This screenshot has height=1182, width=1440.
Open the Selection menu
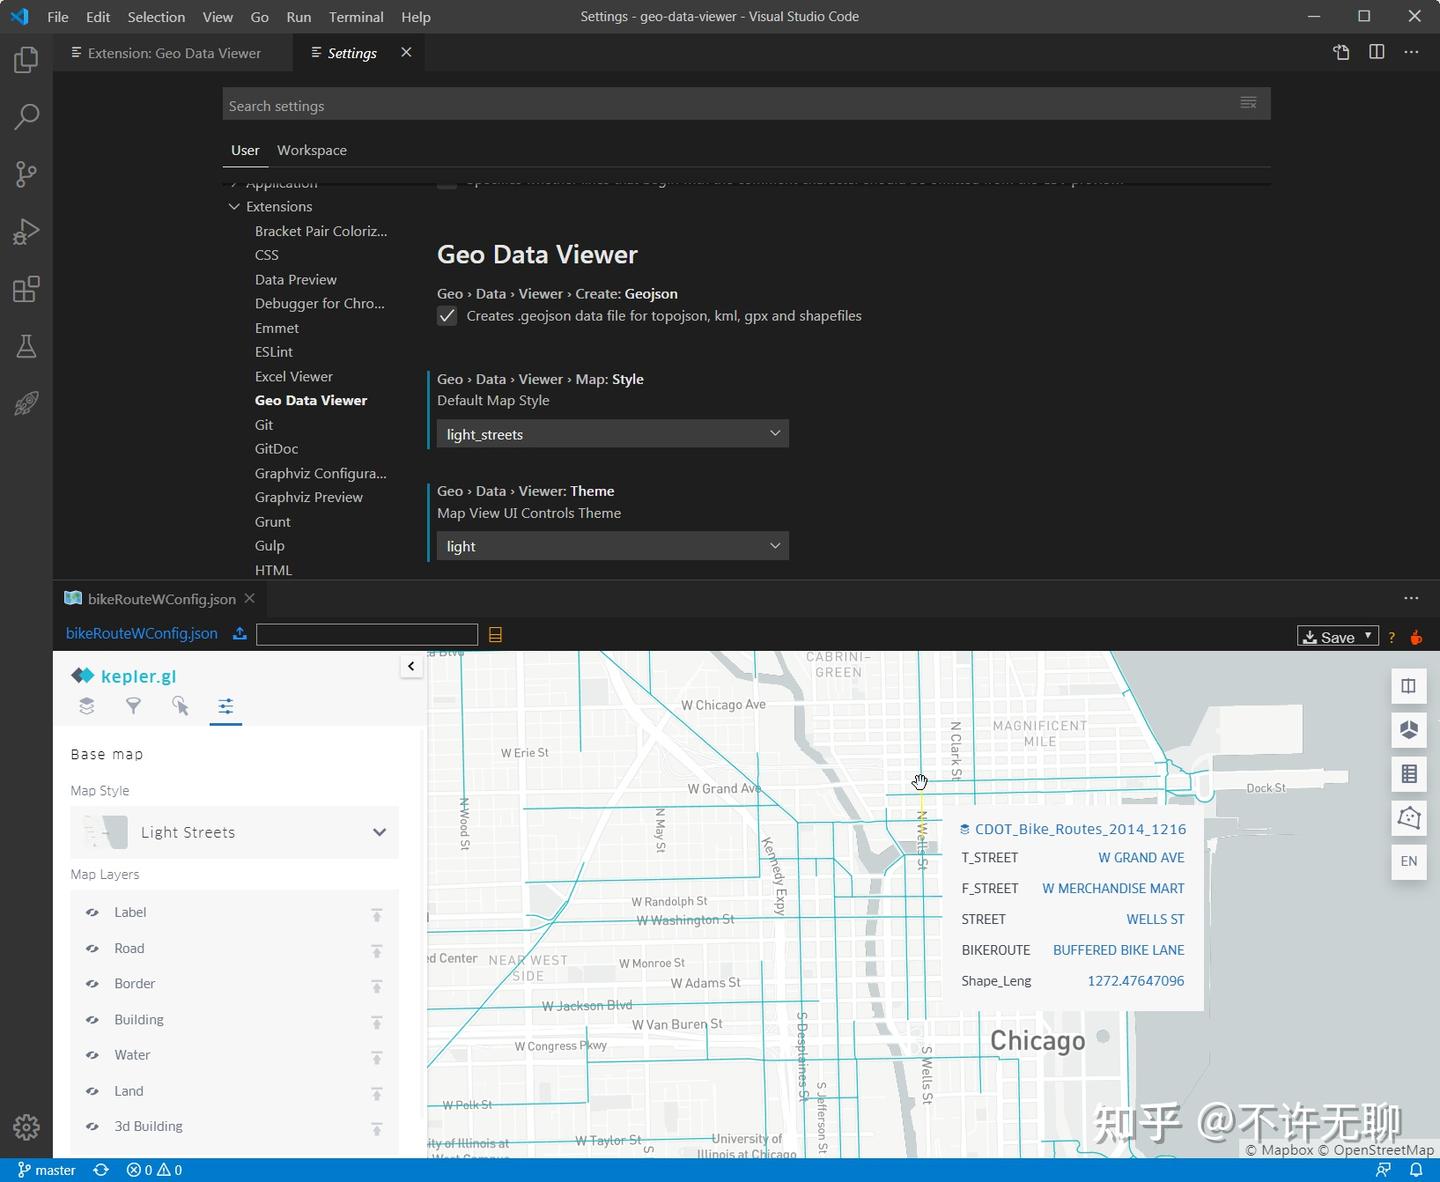coord(156,17)
